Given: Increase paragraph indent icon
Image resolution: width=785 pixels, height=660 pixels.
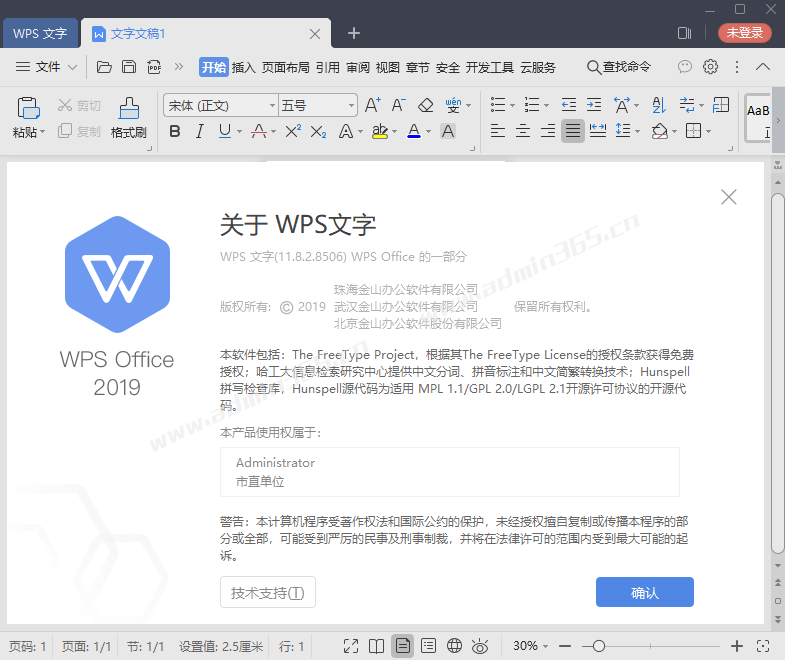Looking at the screenshot, I should pyautogui.click(x=594, y=105).
